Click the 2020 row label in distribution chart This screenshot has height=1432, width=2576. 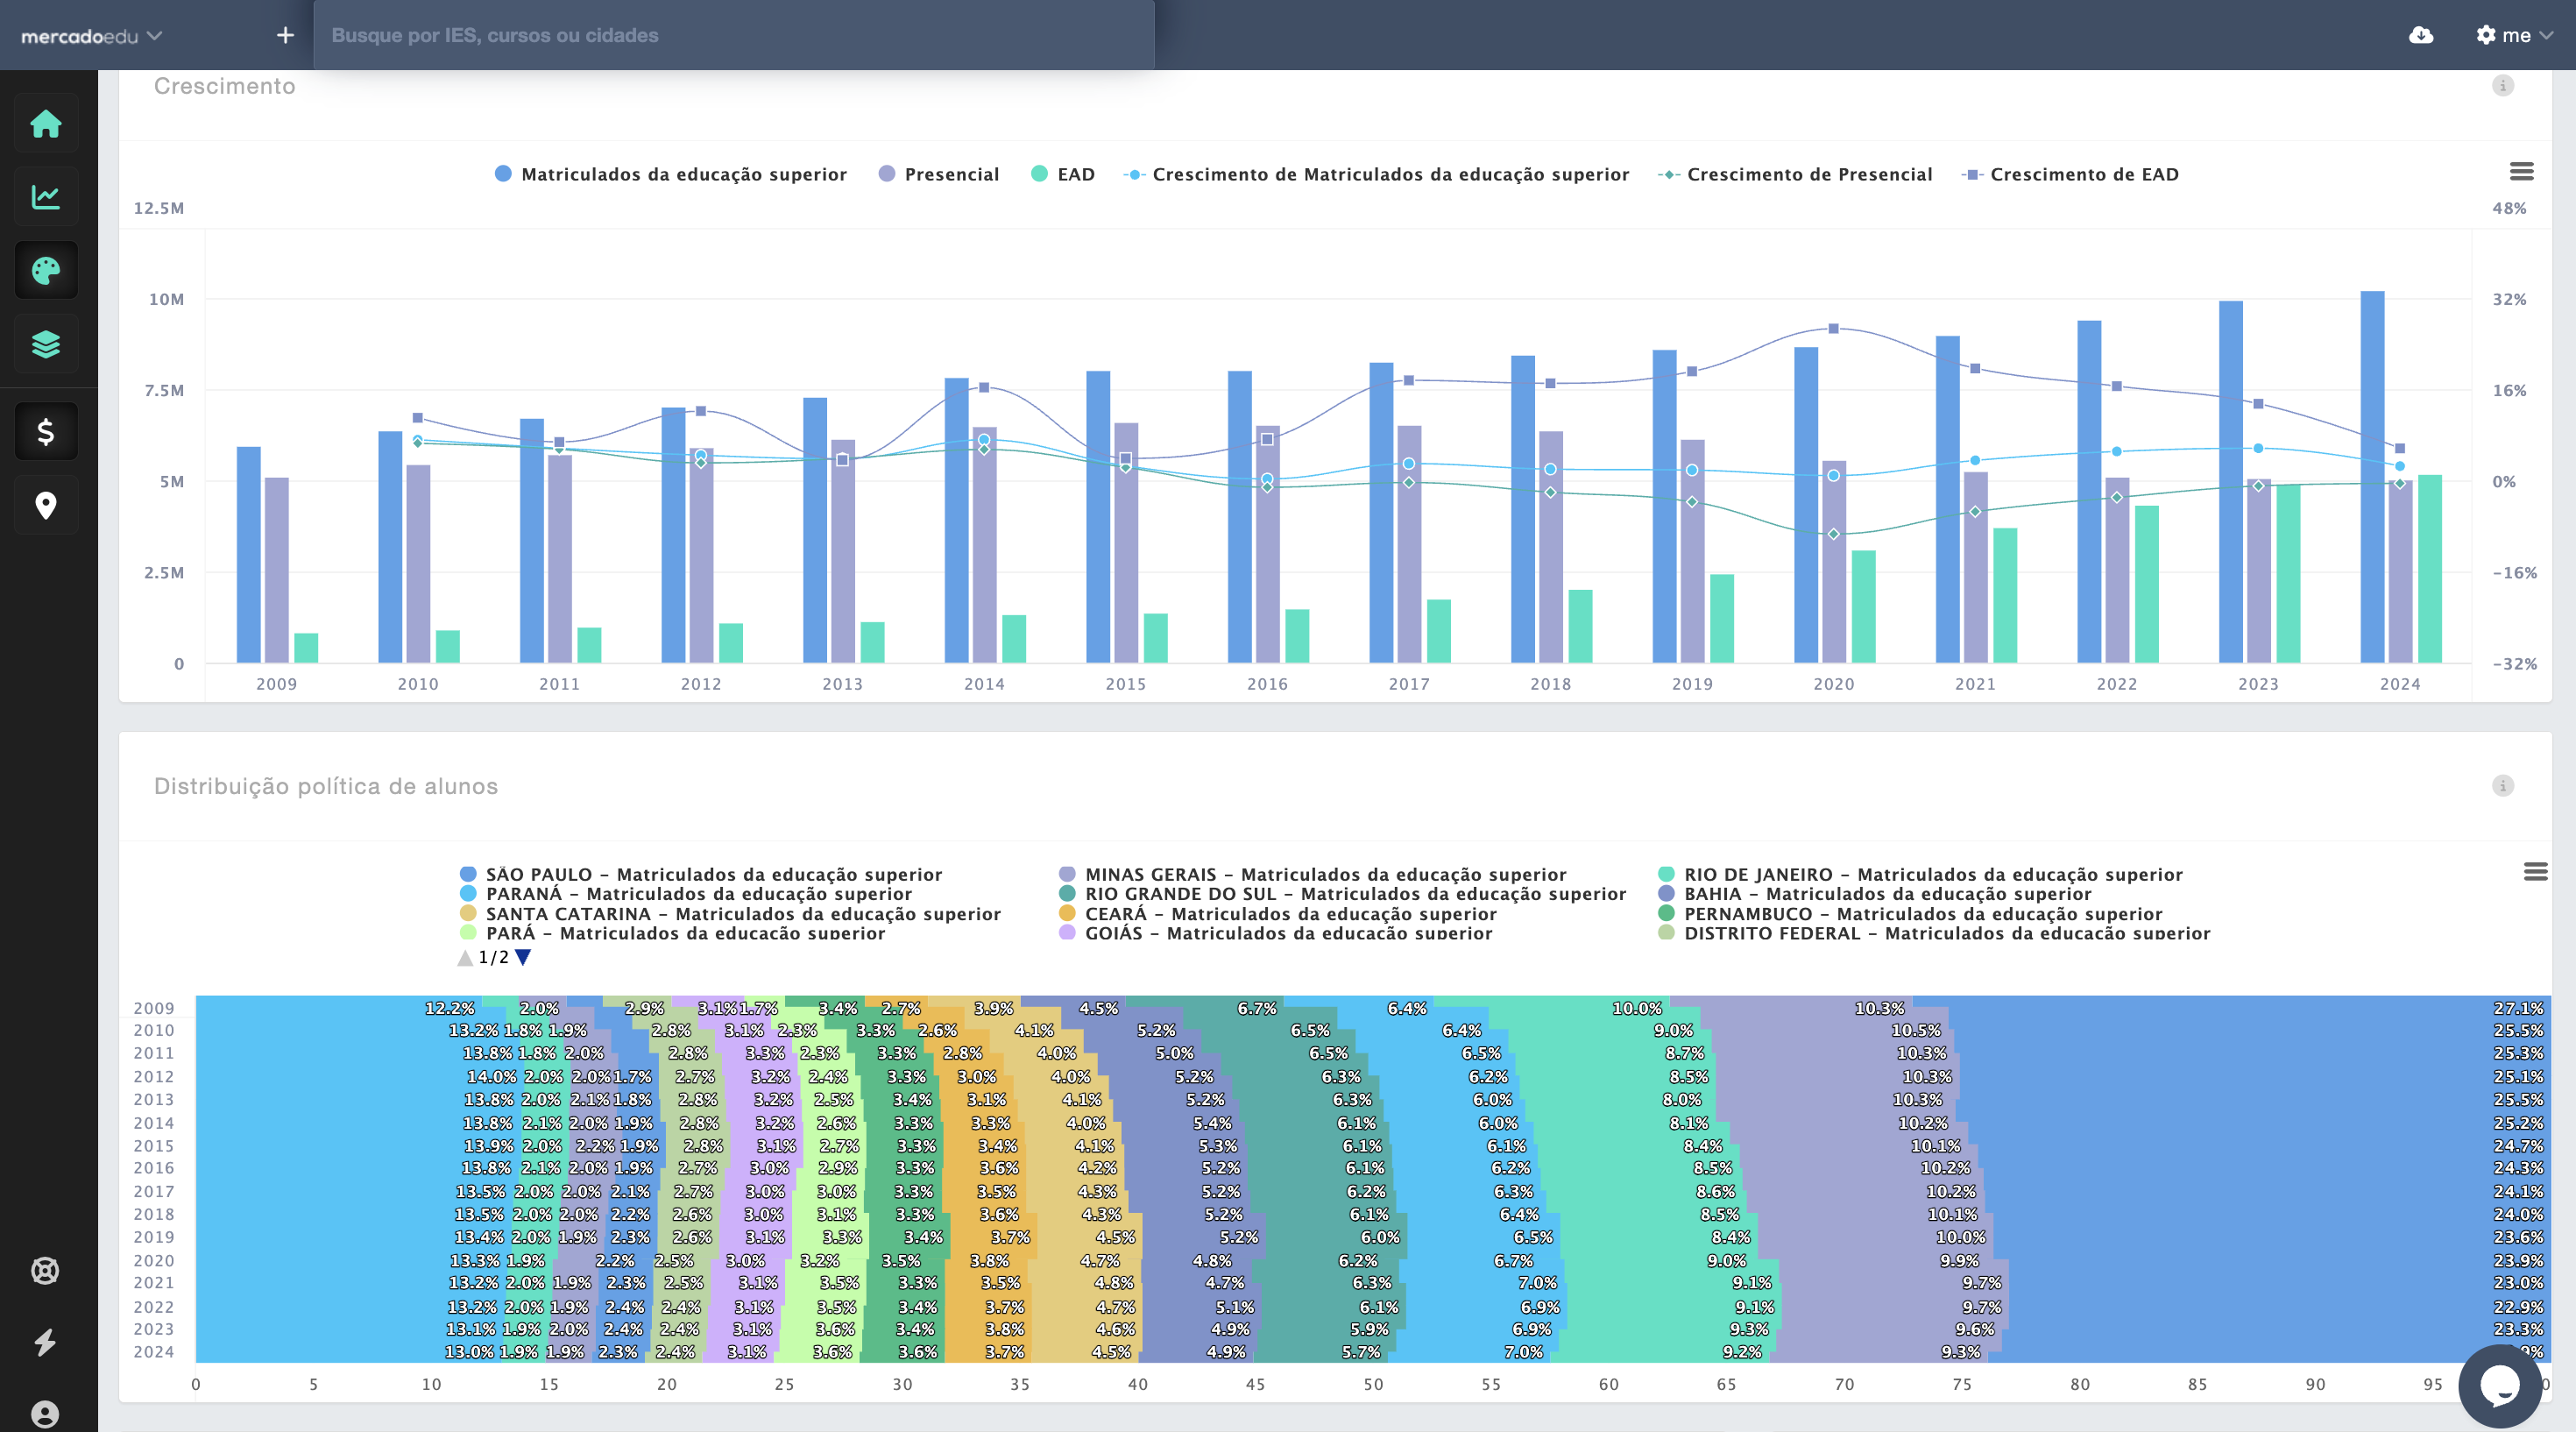click(x=154, y=1261)
